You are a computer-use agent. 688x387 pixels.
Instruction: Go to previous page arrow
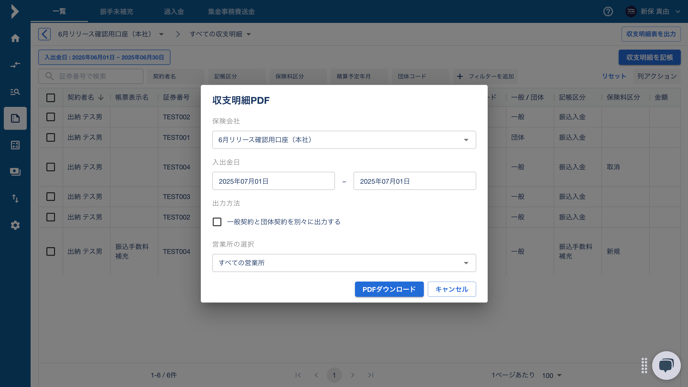(316, 375)
